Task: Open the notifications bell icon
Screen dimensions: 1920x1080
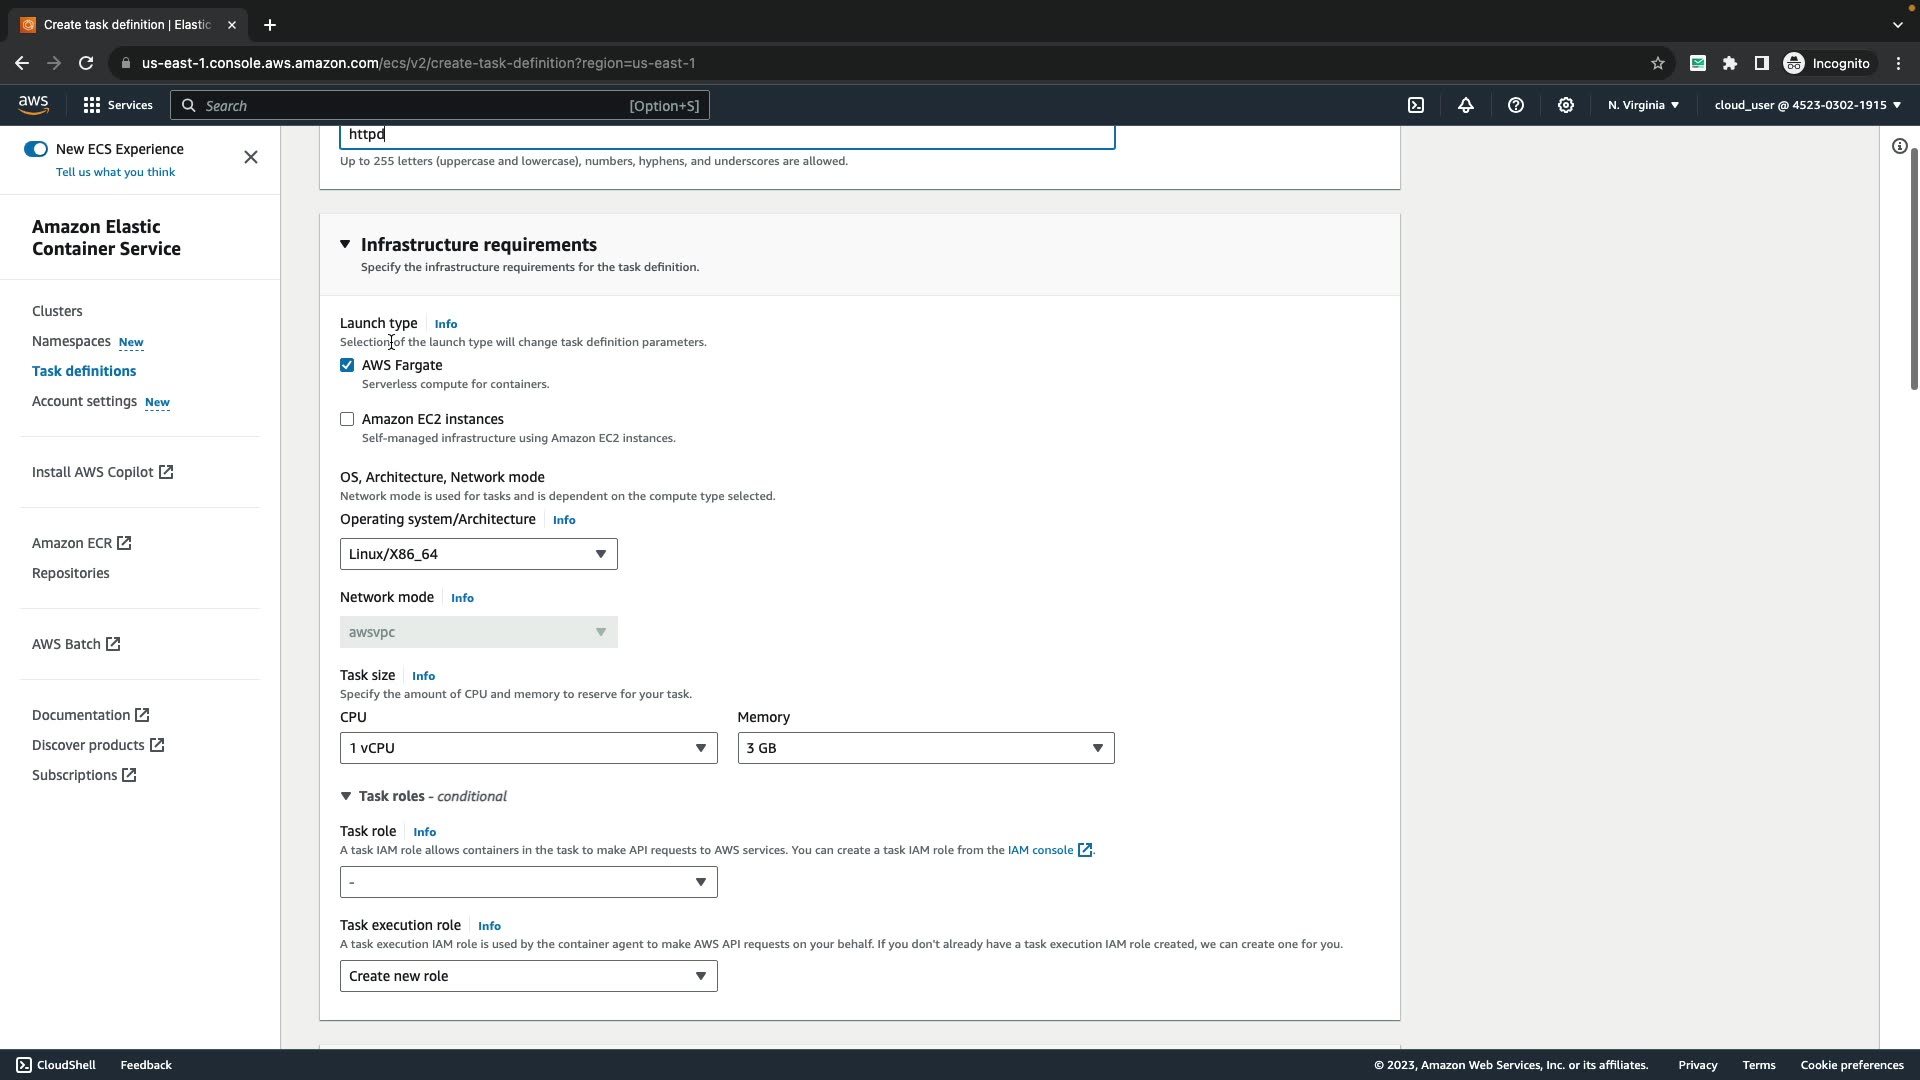Action: click(1466, 105)
